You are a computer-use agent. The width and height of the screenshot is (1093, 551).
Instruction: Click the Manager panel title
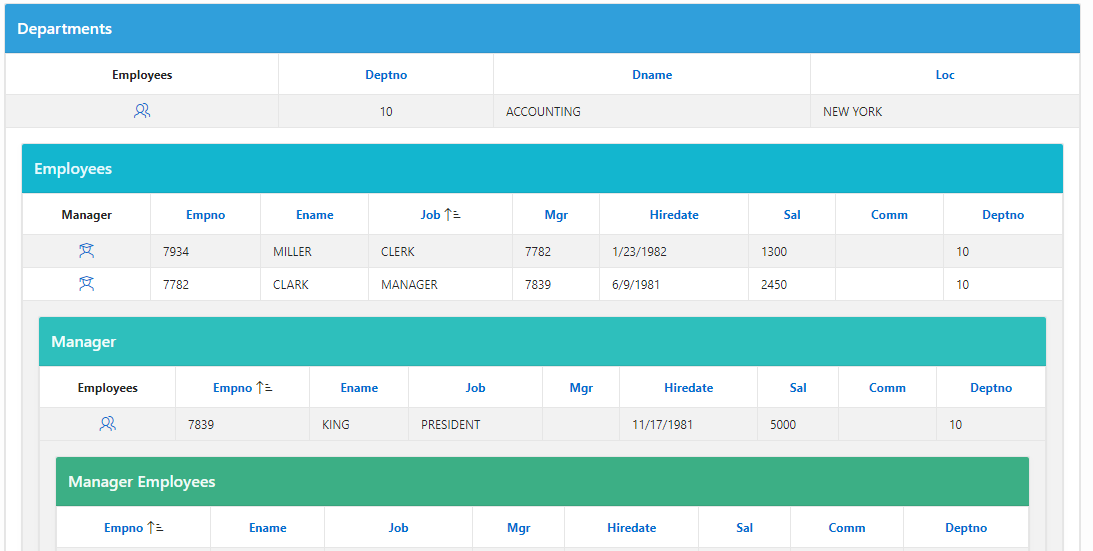pyautogui.click(x=84, y=342)
